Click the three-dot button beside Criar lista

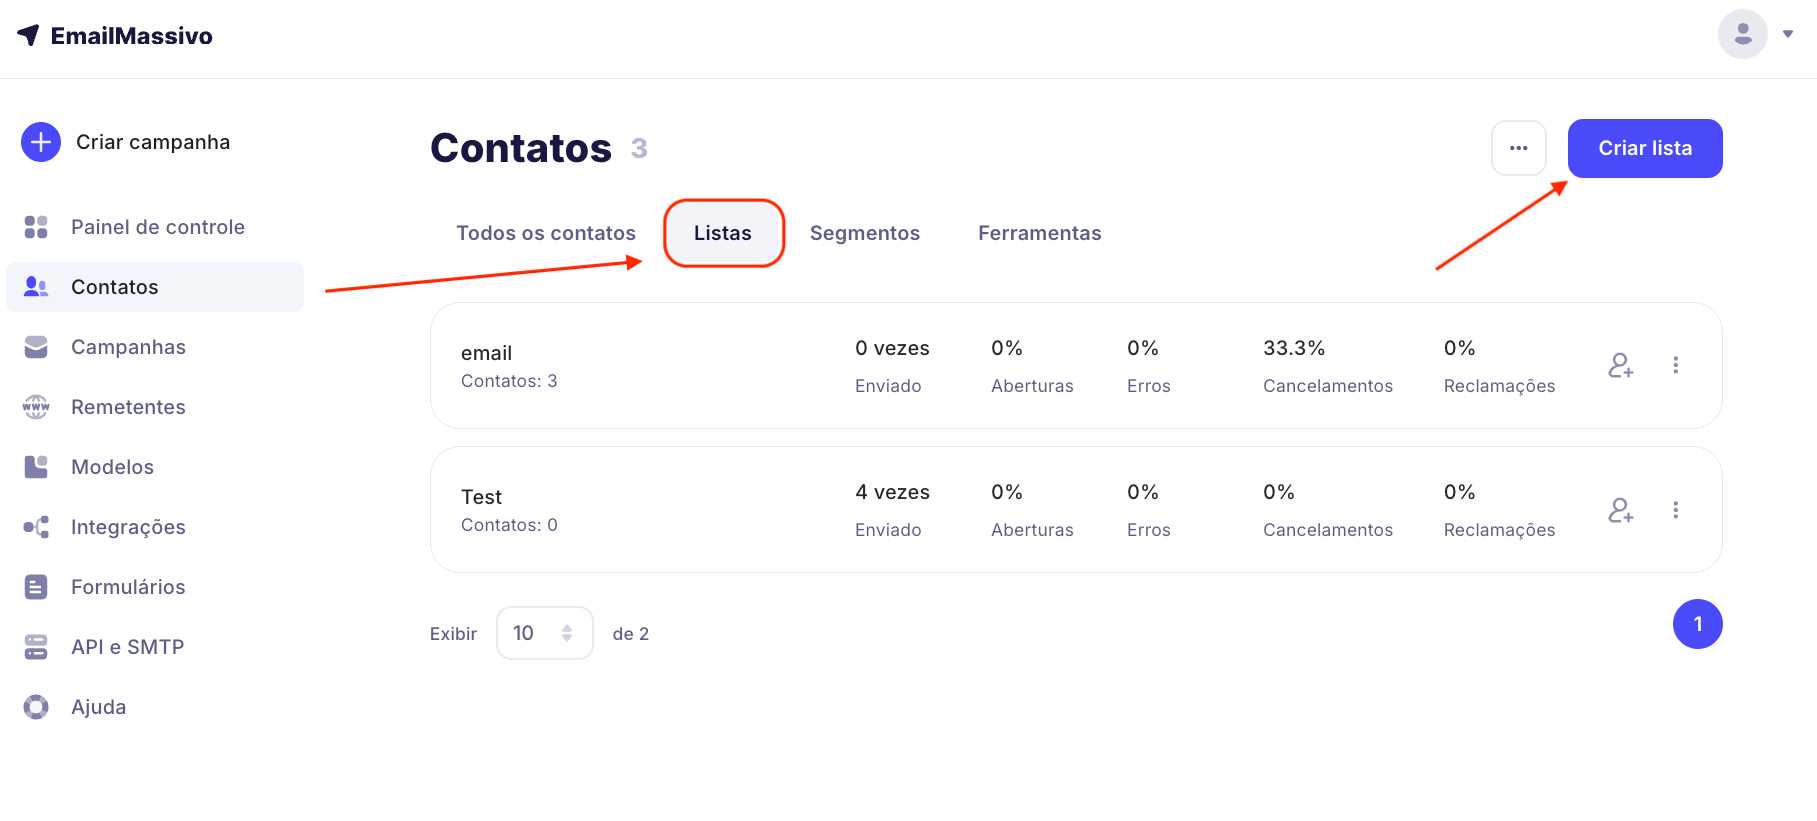click(1518, 148)
